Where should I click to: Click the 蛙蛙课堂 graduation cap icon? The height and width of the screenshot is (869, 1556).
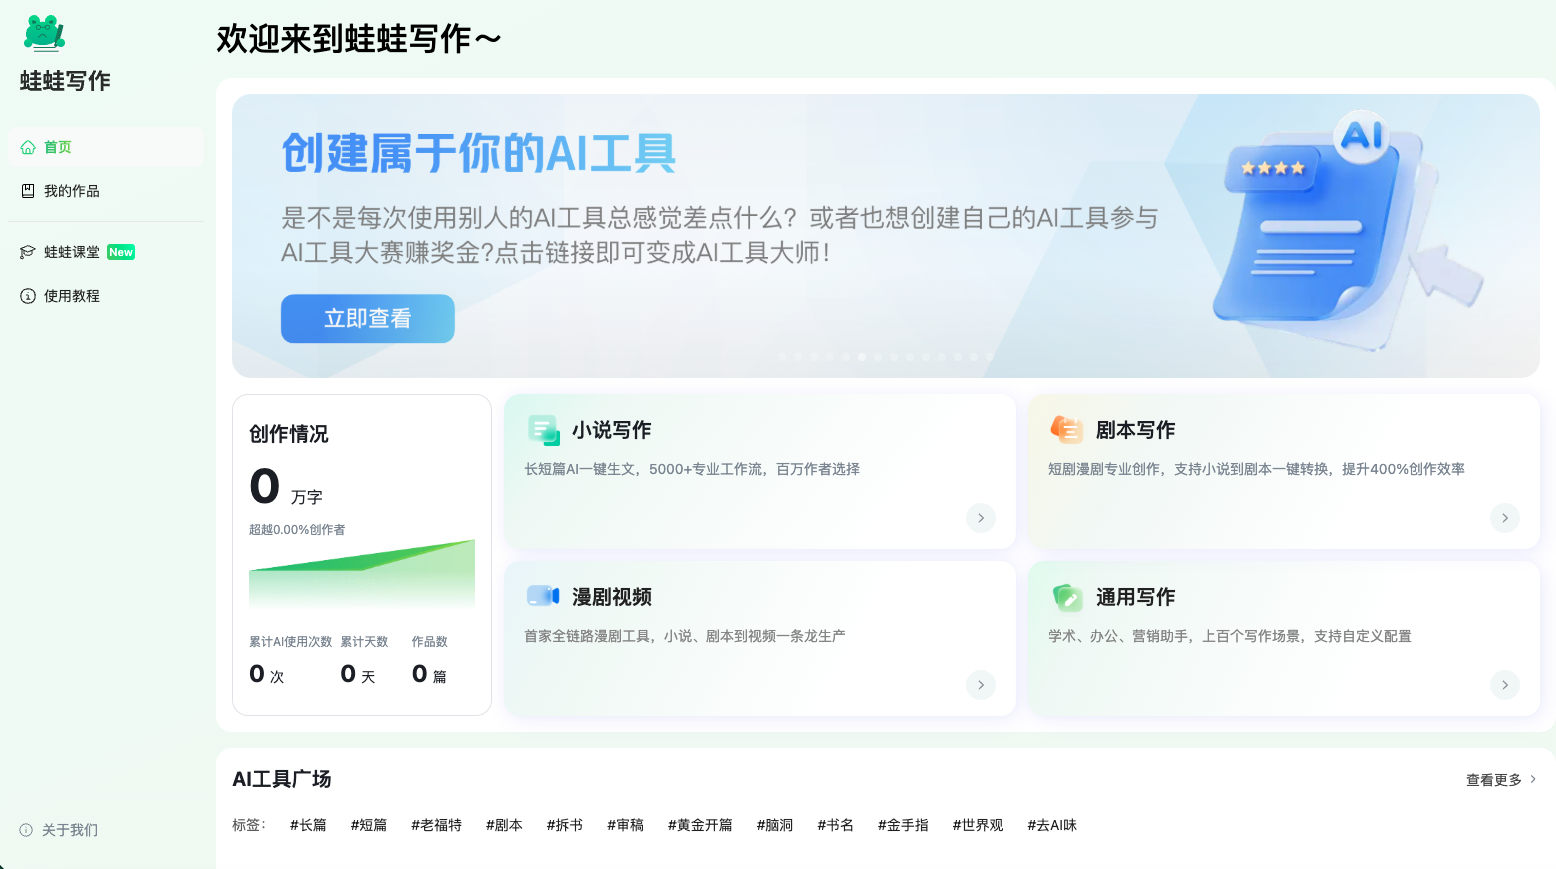click(28, 252)
